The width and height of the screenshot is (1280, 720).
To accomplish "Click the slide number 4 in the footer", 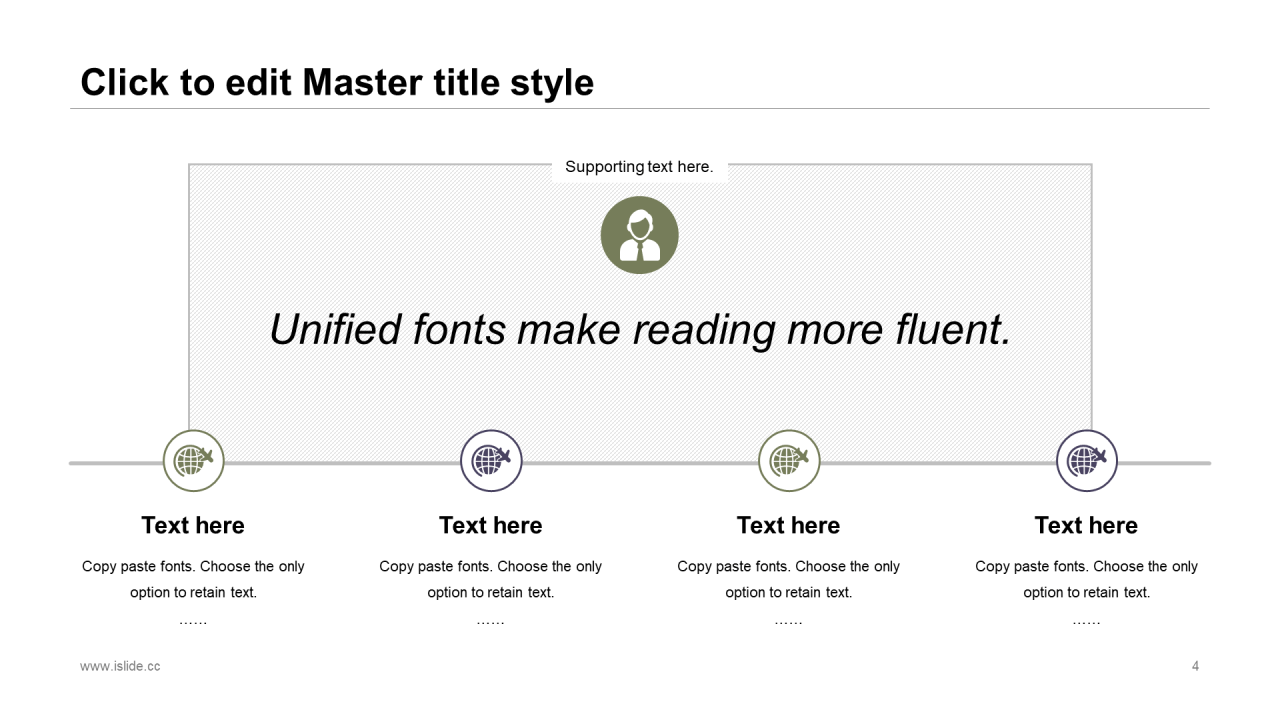I will [x=1195, y=666].
